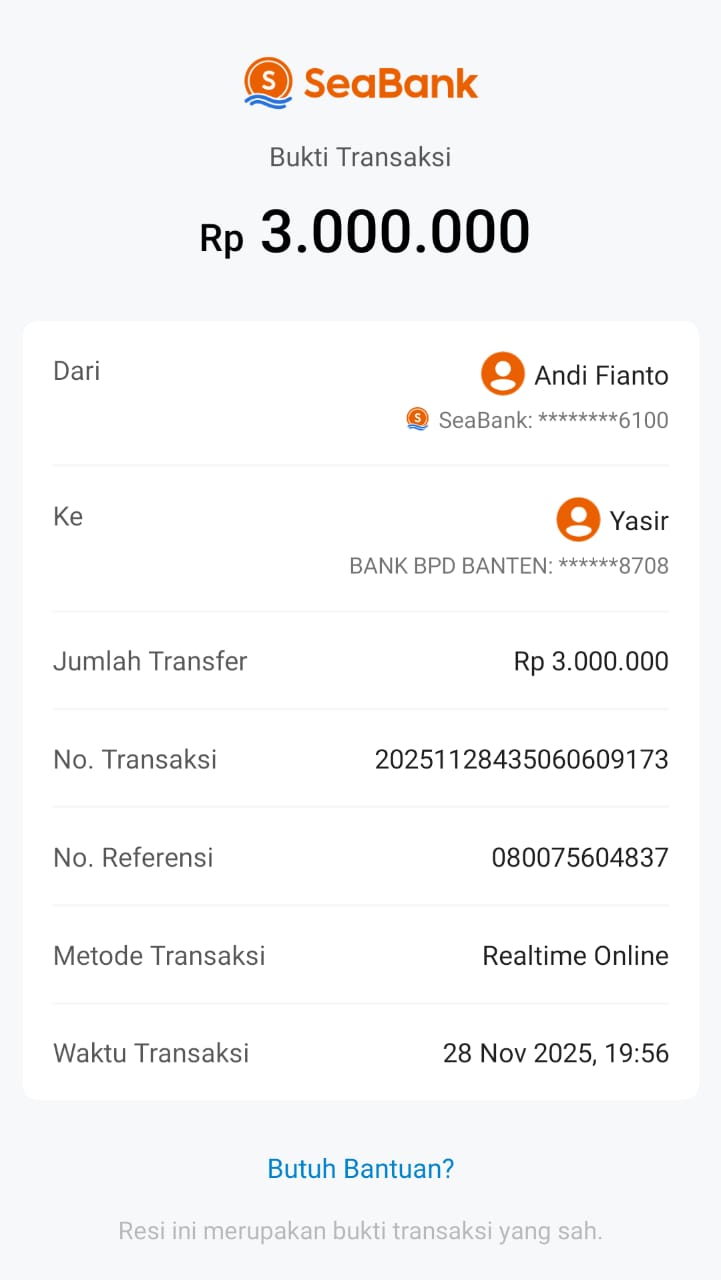
Task: Select the "Bukti Transaksi" heading
Action: point(360,157)
